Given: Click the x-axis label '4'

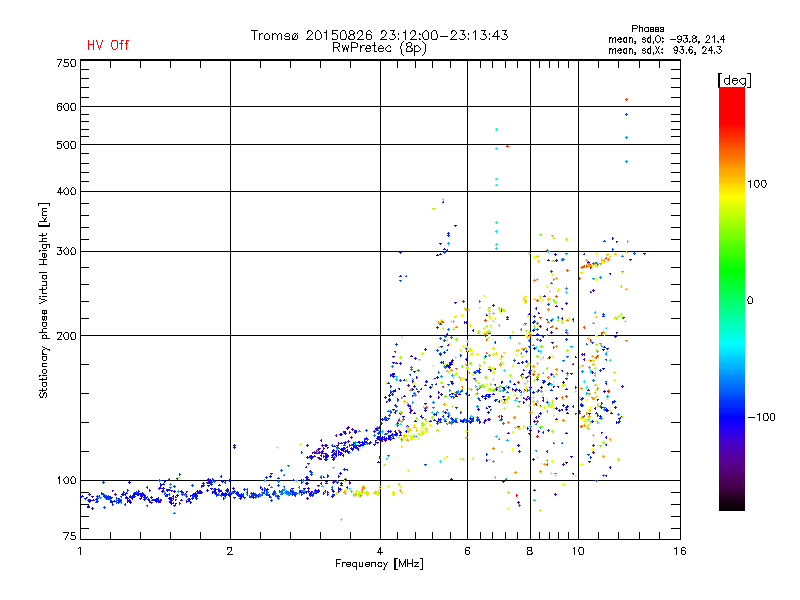Looking at the screenshot, I should [380, 551].
